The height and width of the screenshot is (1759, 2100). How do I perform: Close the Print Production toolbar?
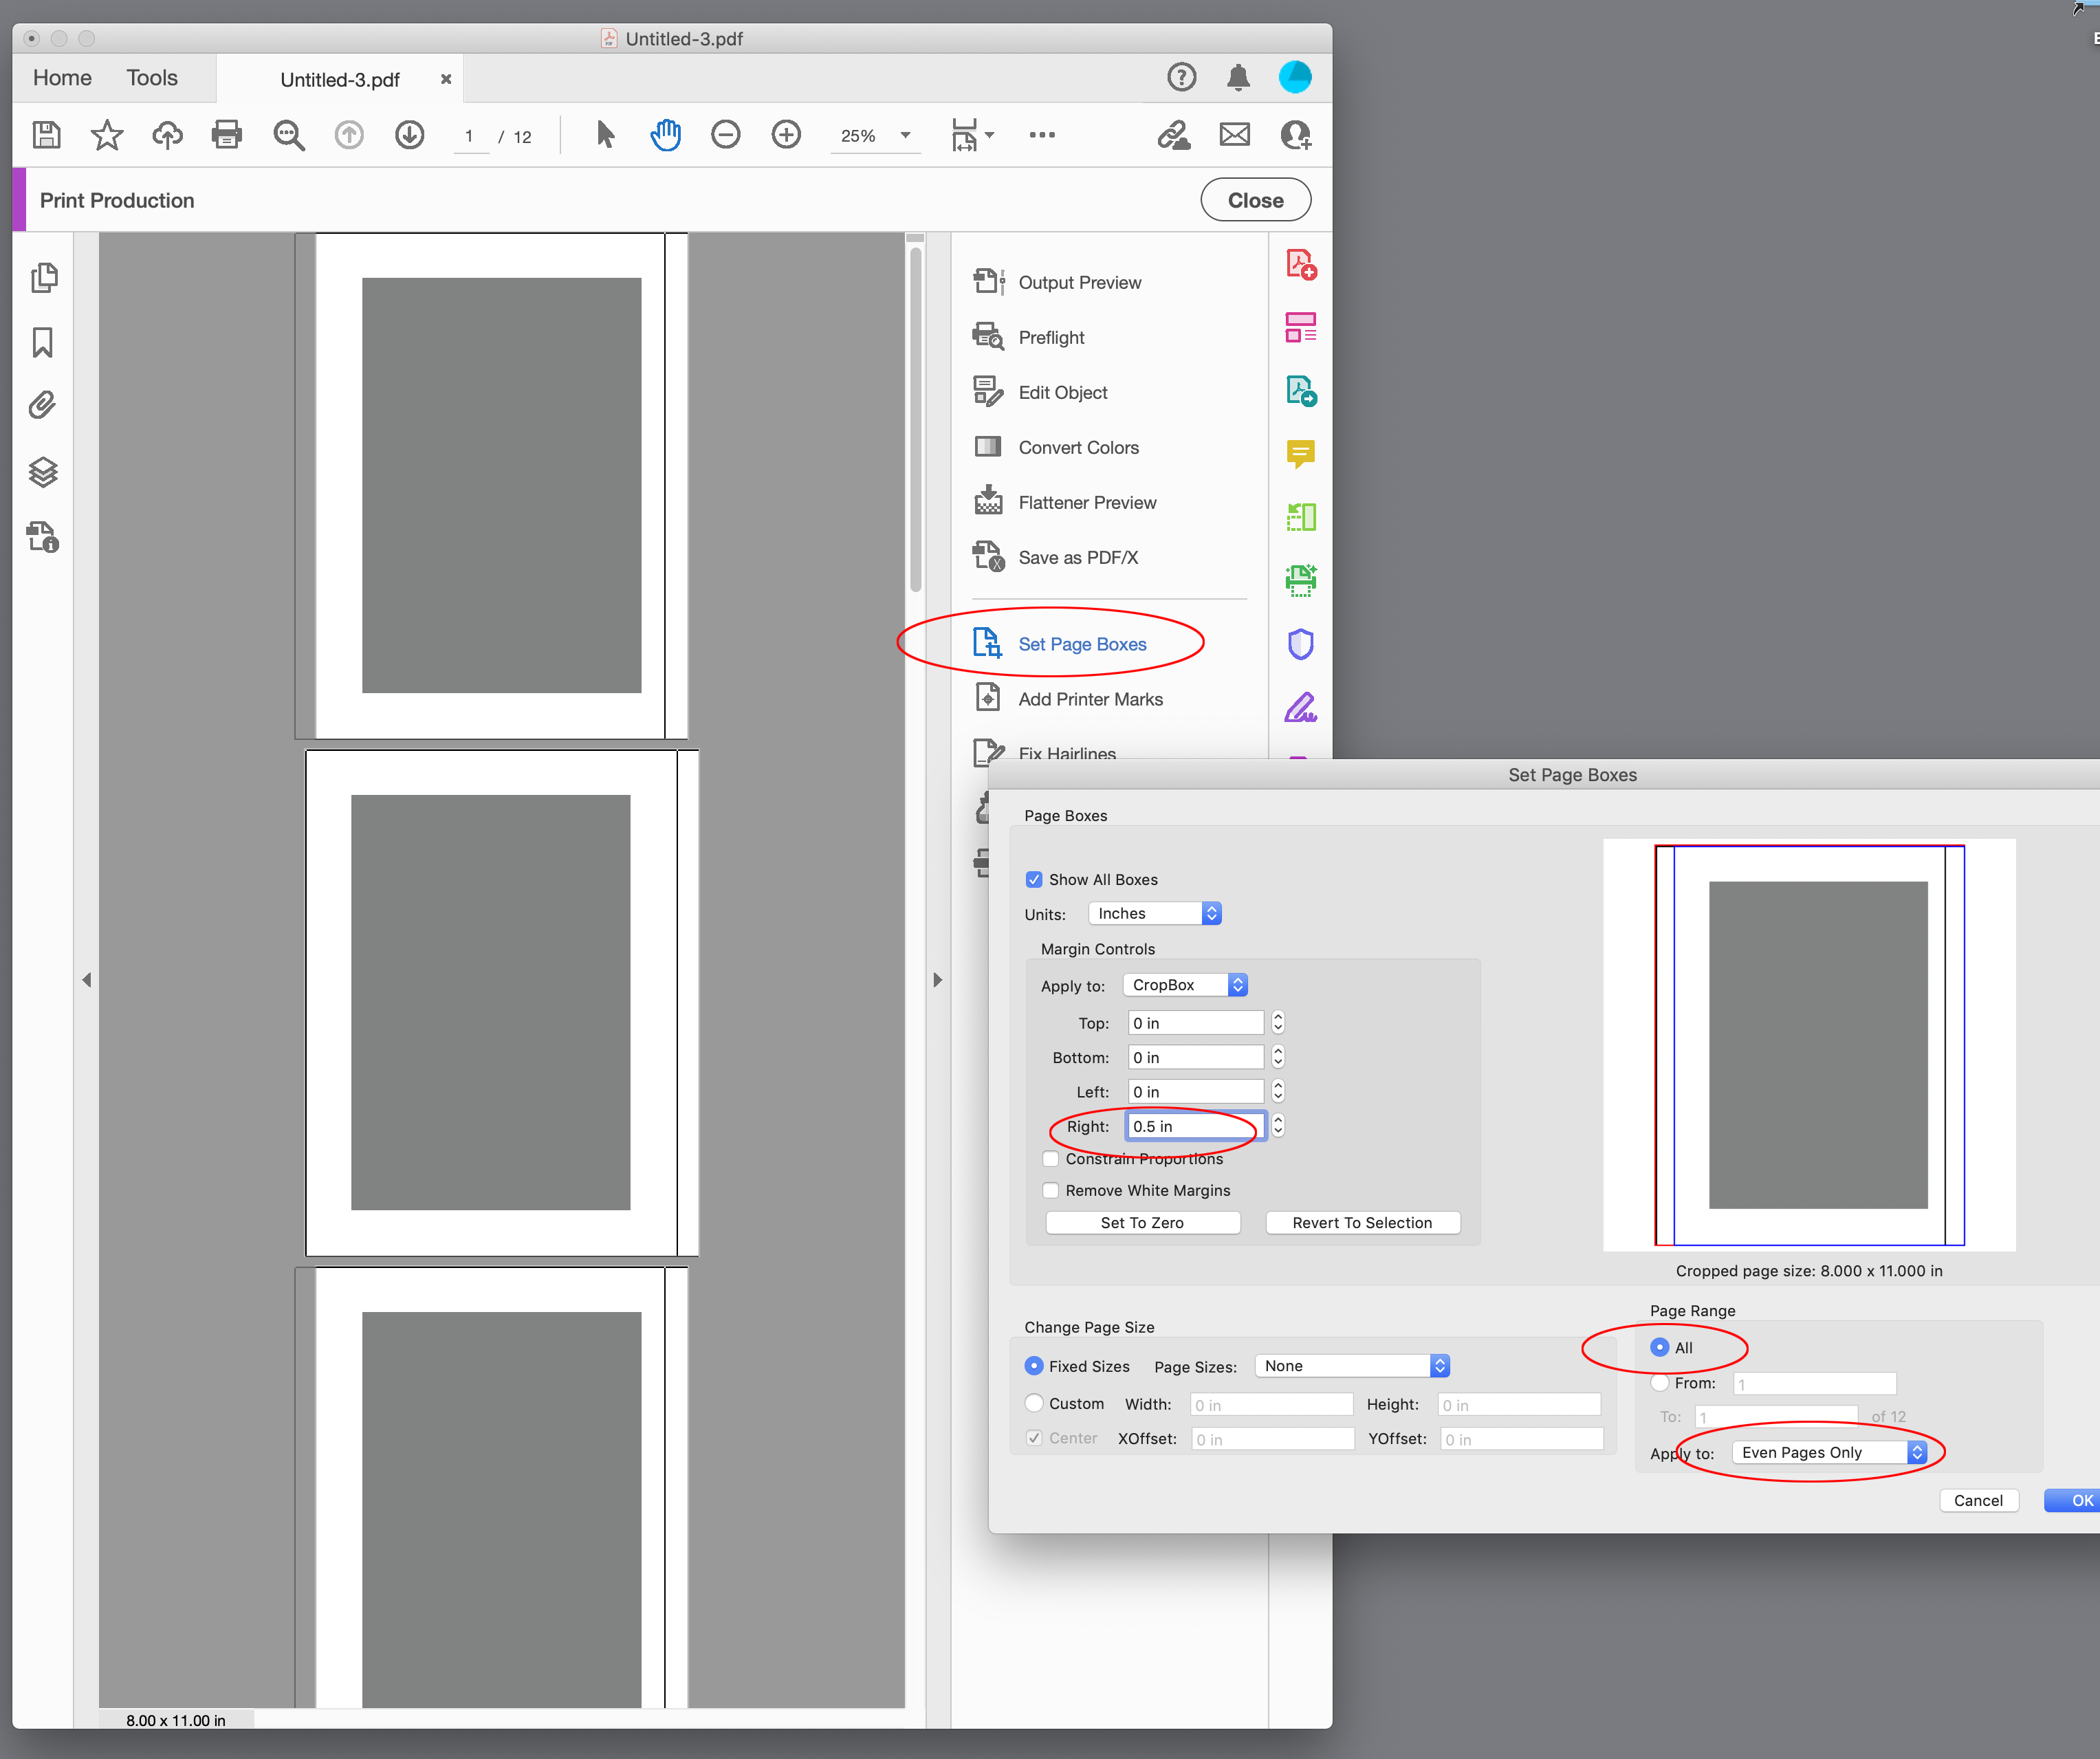[1255, 199]
